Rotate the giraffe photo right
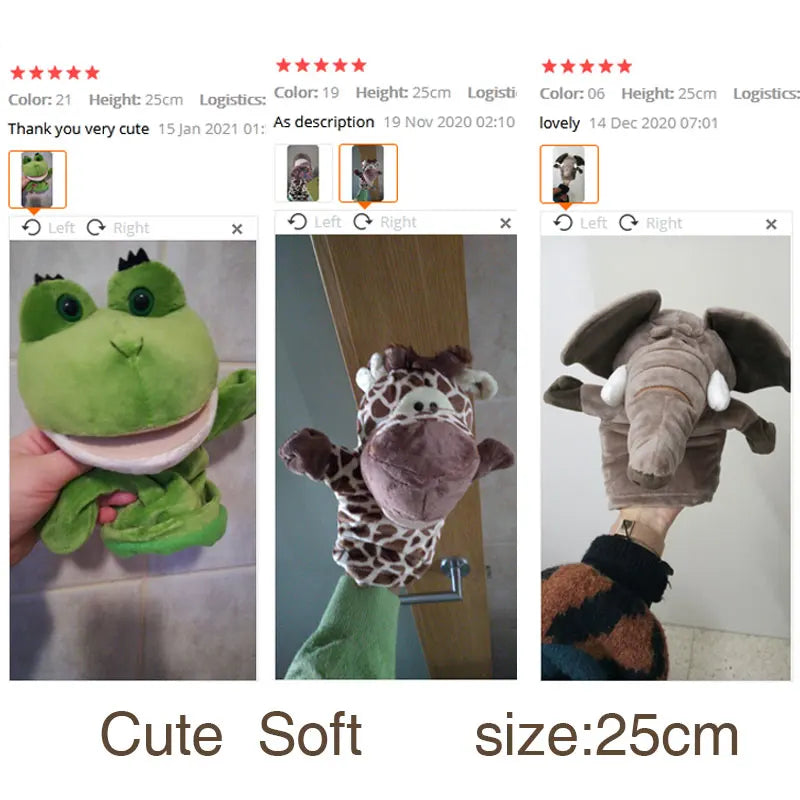 pos(385,222)
